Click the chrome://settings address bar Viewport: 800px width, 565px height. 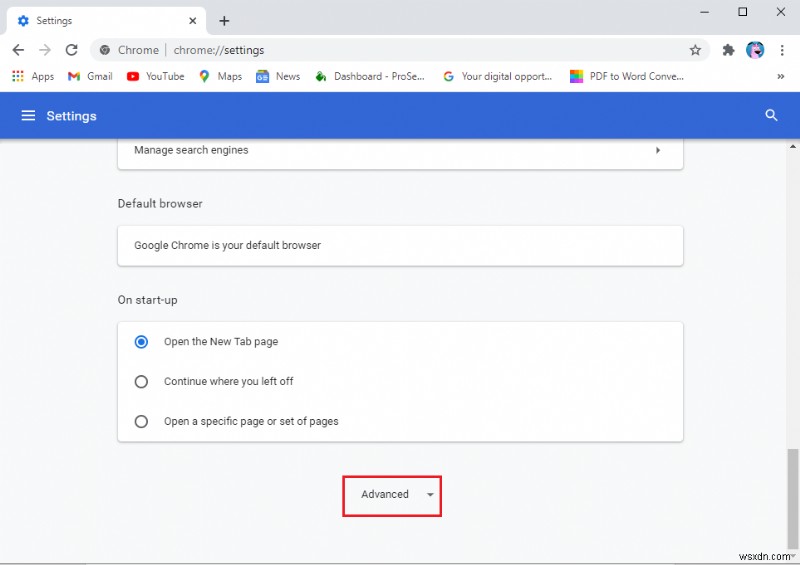(399, 50)
